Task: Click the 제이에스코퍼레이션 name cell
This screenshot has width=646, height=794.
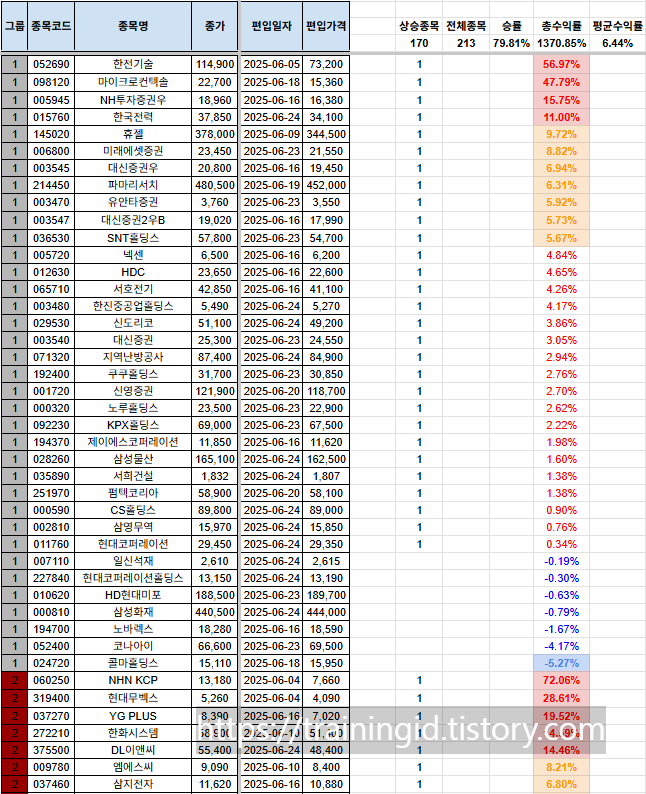Action: click(x=133, y=442)
